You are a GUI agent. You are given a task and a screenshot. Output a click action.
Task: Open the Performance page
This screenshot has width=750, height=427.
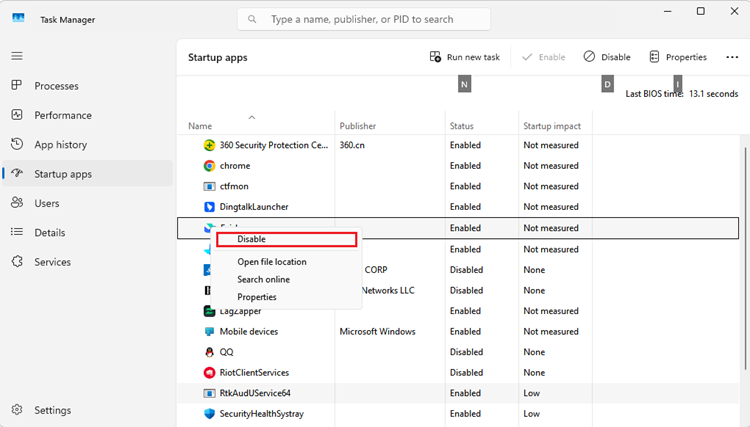tap(63, 115)
